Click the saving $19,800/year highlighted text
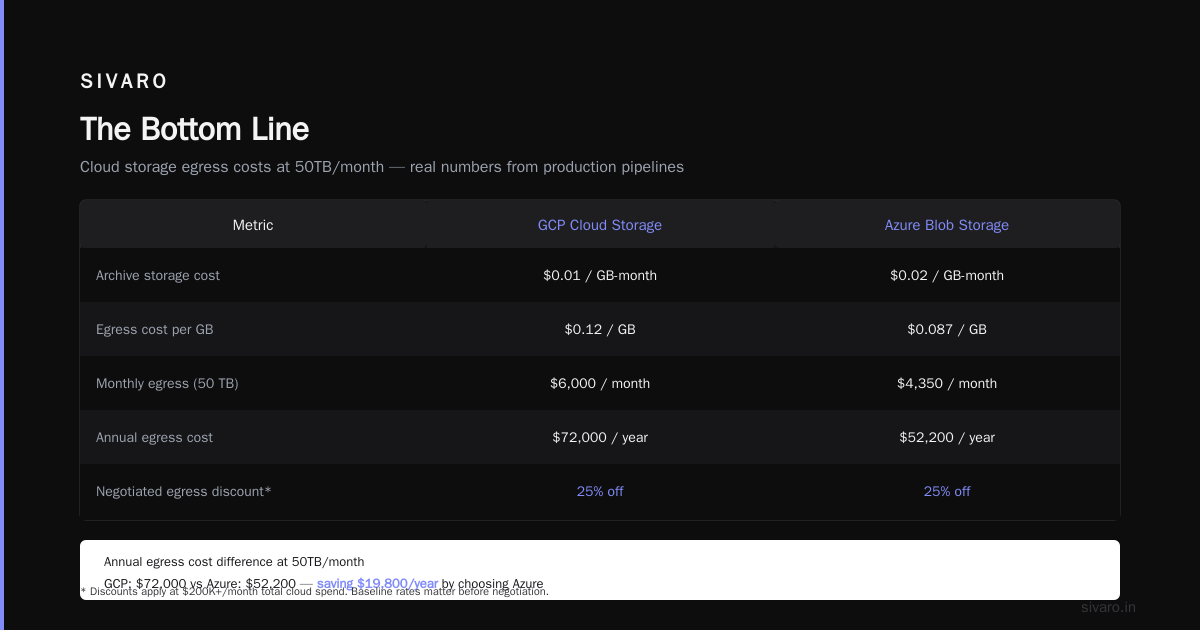1200x630 pixels. coord(377,583)
